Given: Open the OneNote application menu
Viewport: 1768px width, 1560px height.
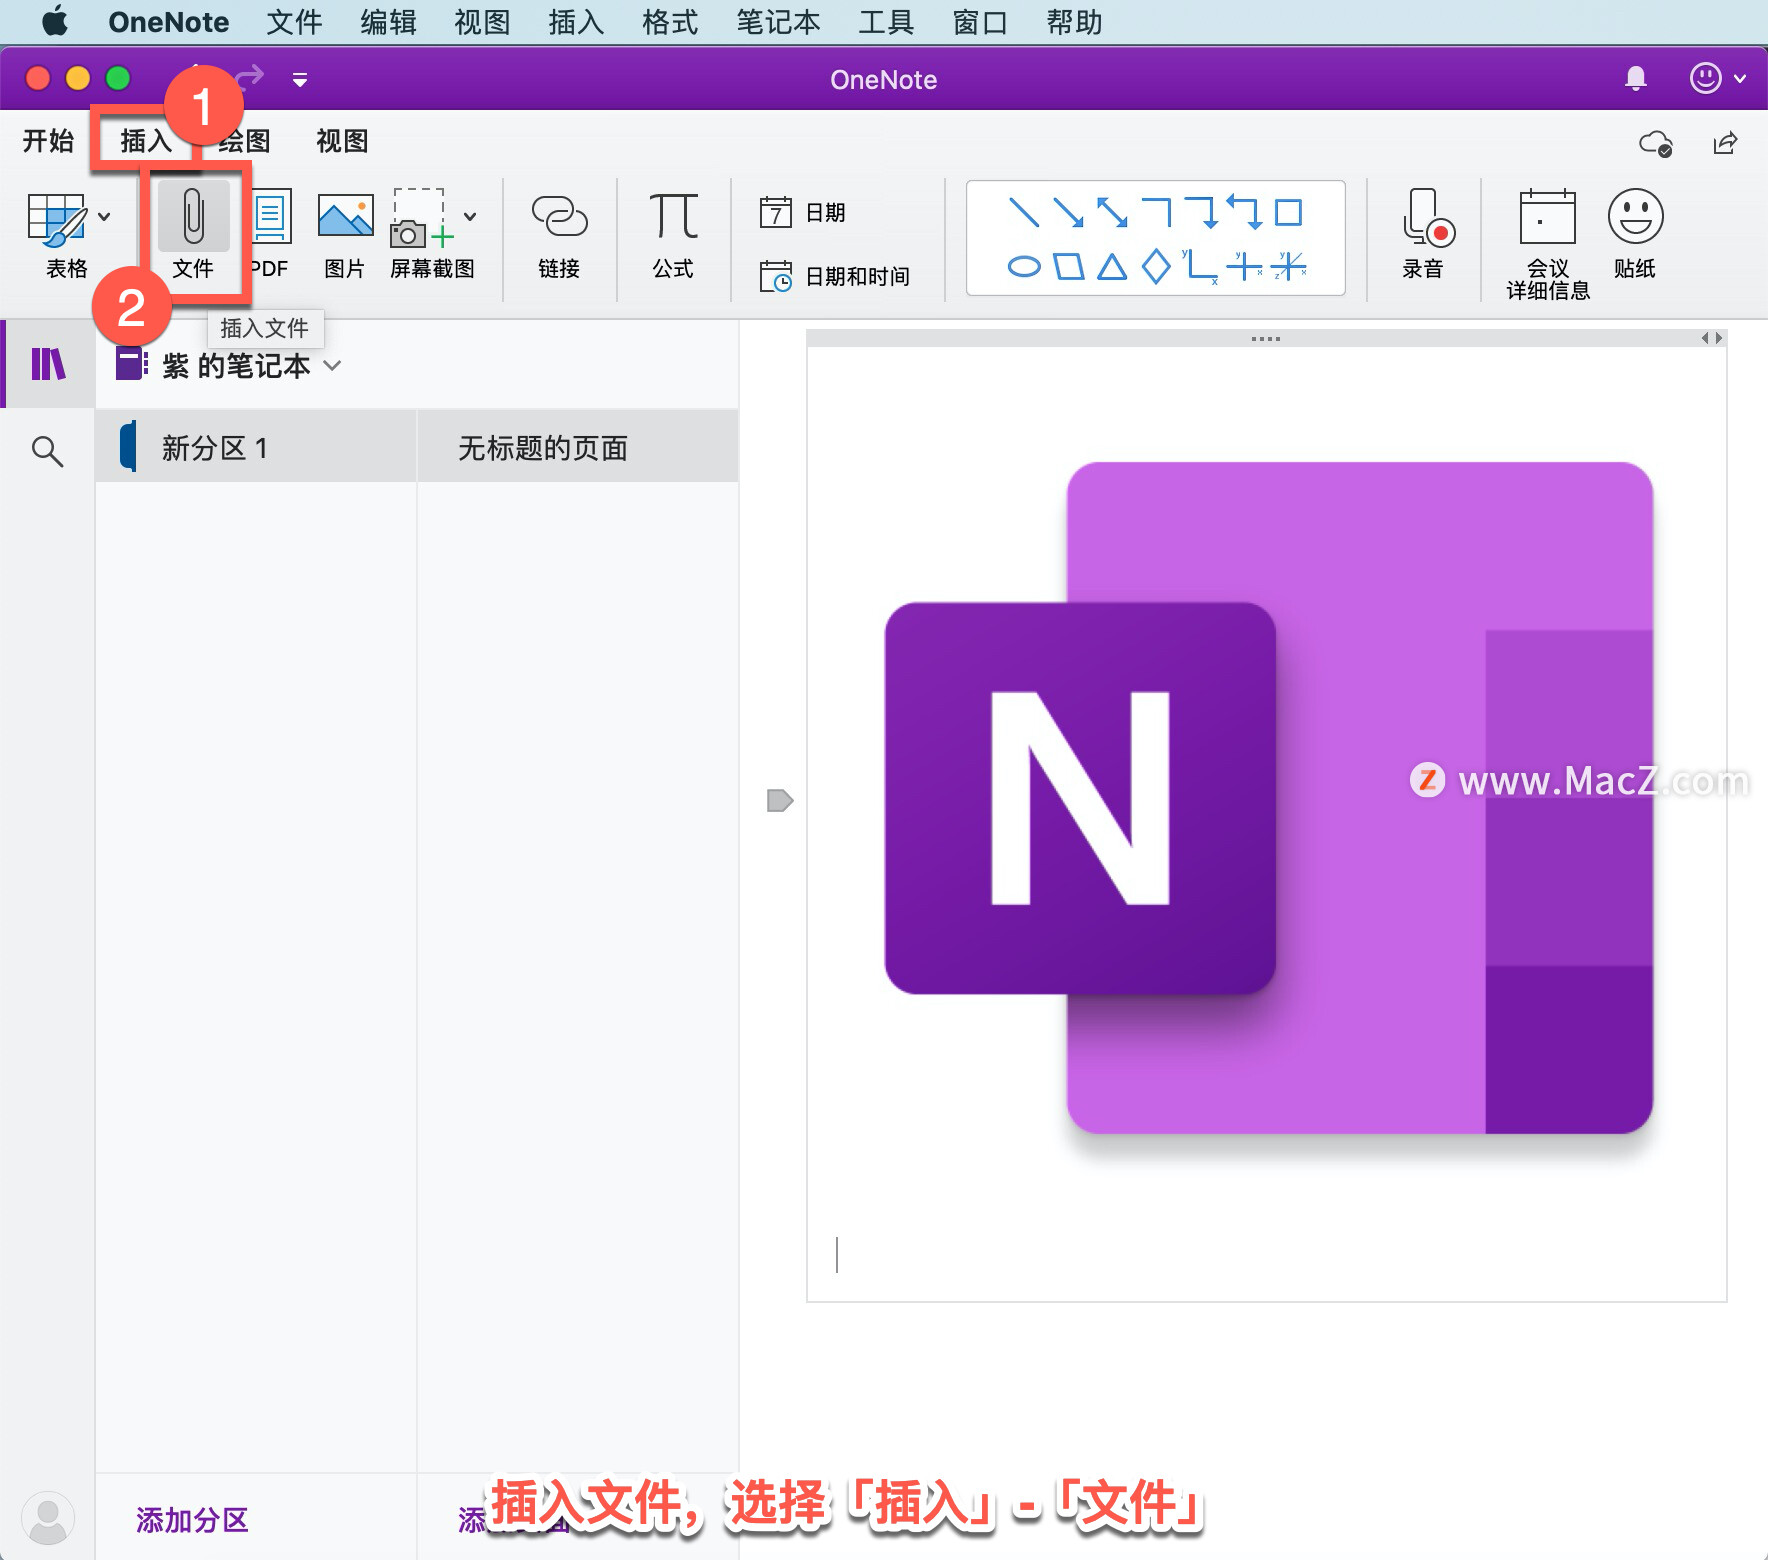Looking at the screenshot, I should point(168,22).
